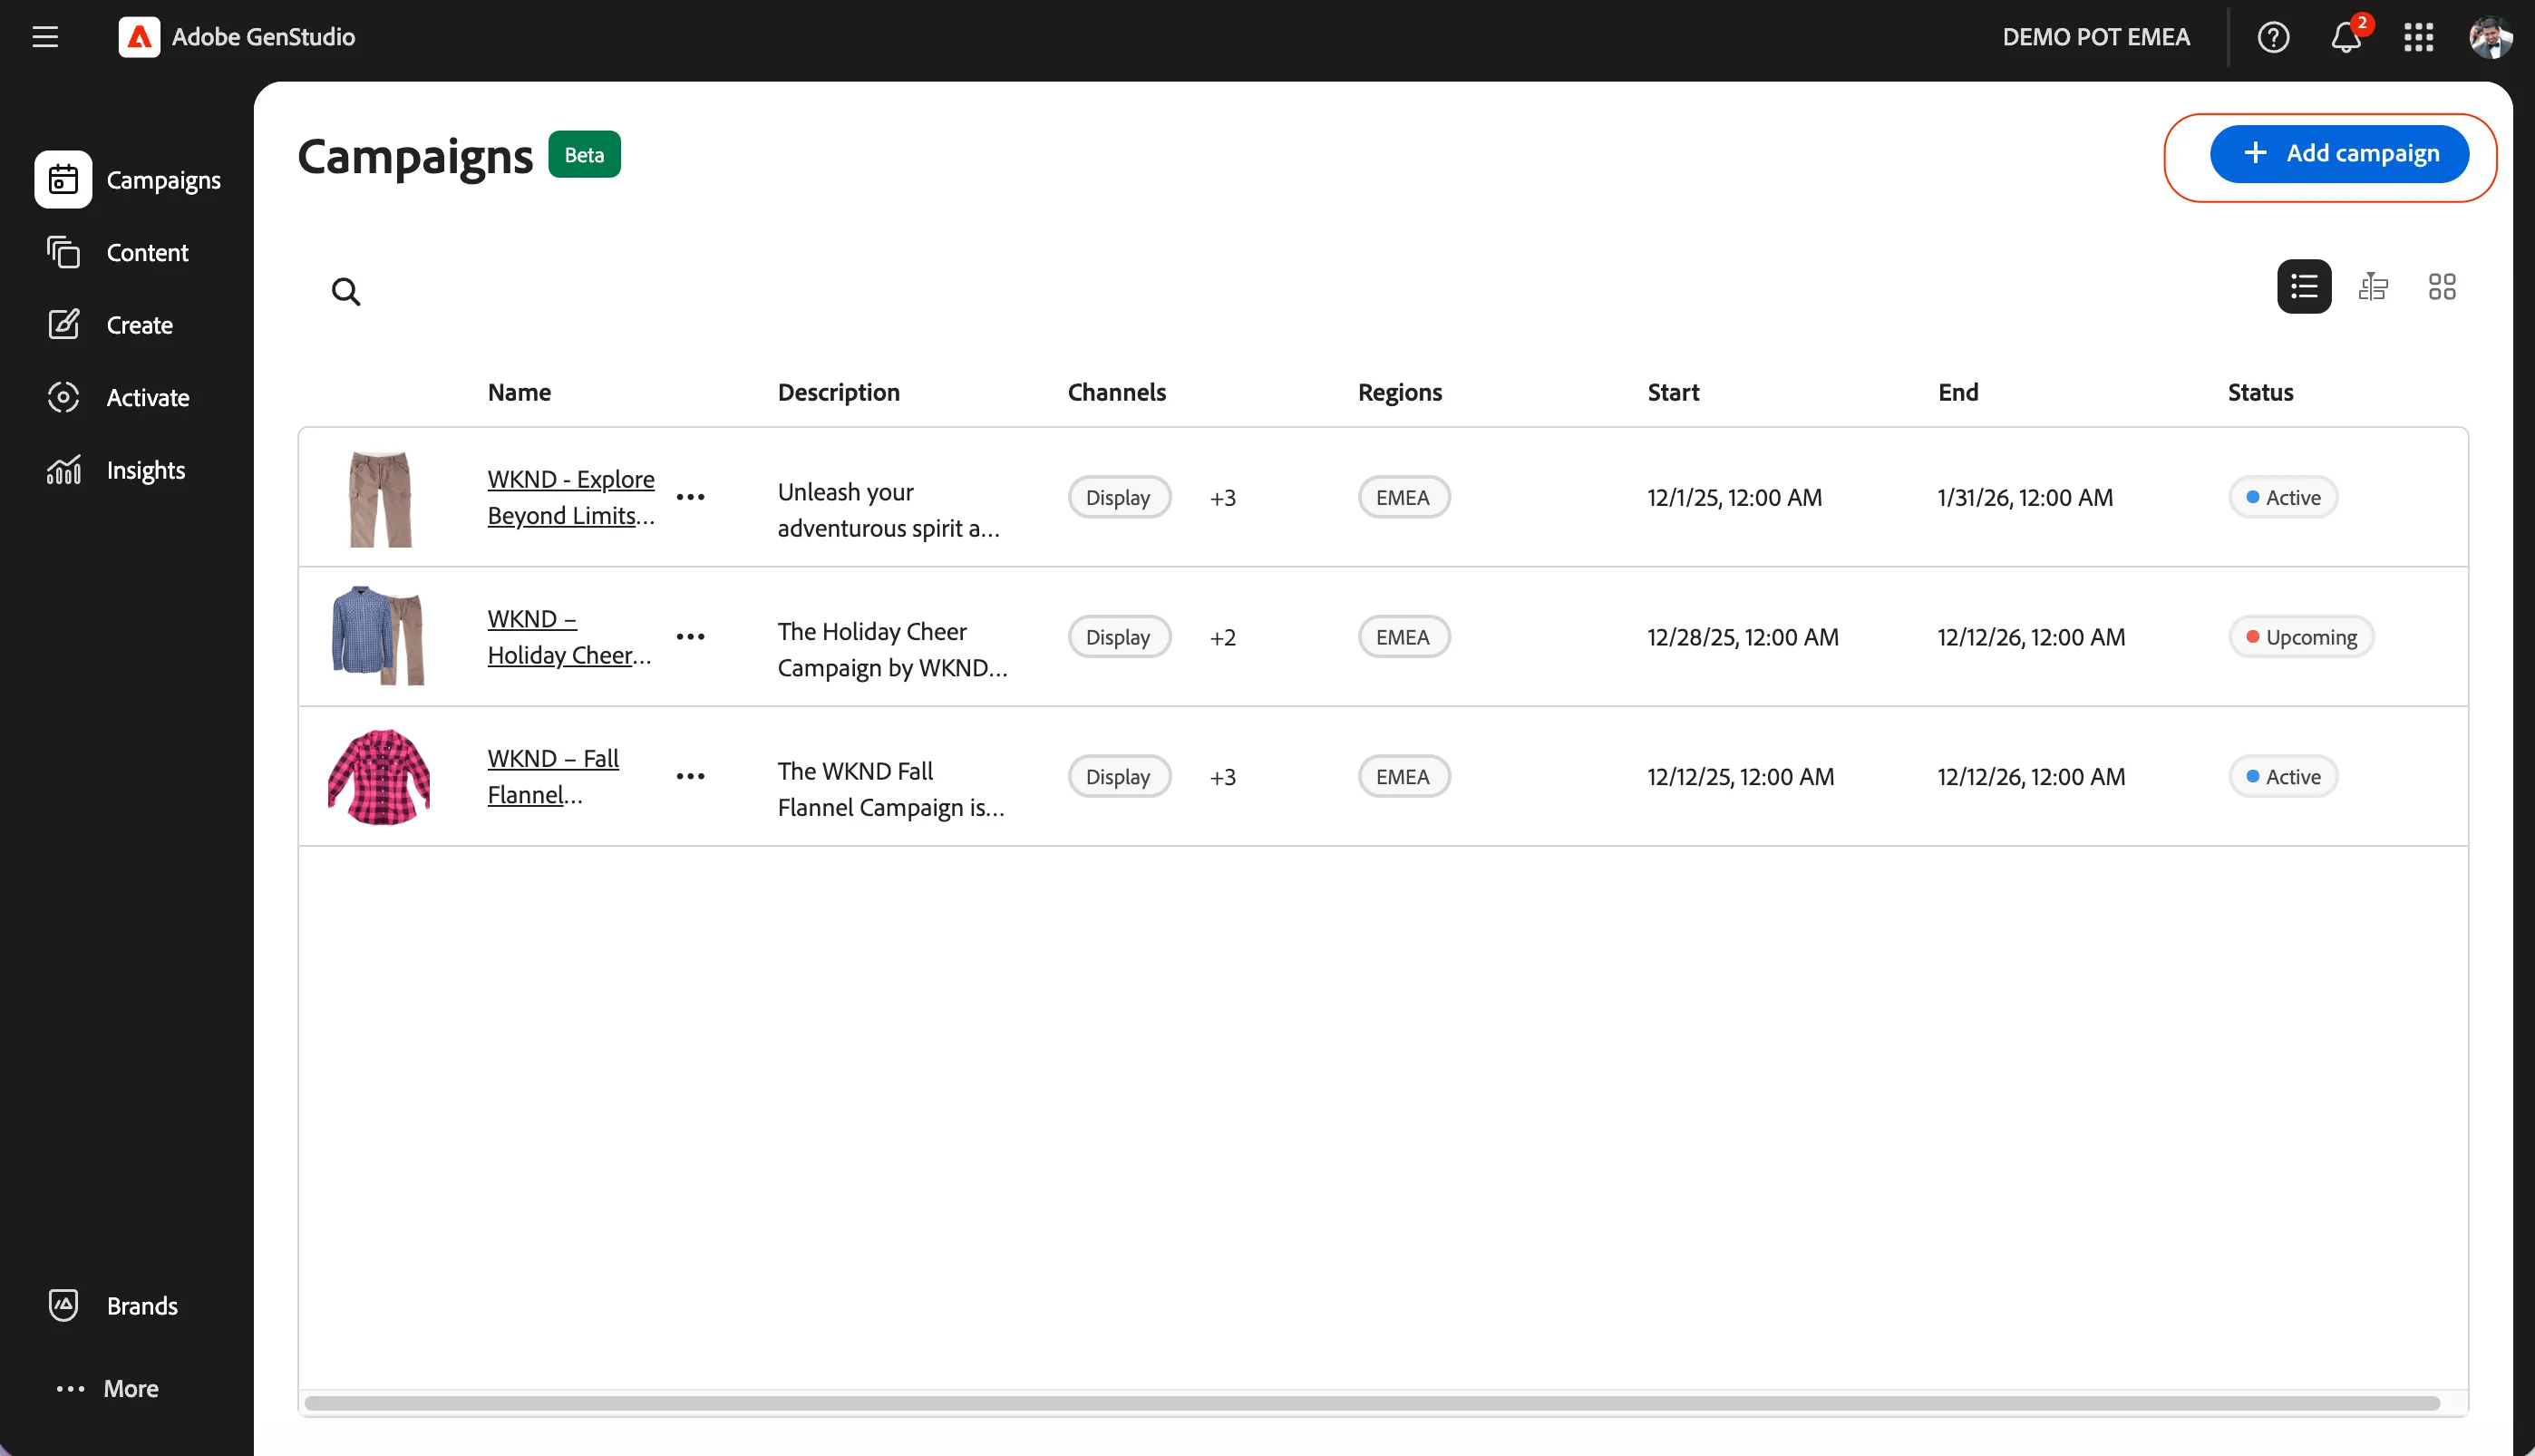Viewport: 2535px width, 1456px height.
Task: Click EMEA region tag in Fall Flannel row
Action: pos(1403,777)
